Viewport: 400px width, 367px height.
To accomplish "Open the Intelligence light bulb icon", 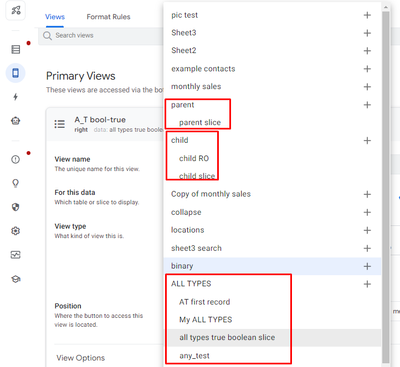I will tap(16, 183).
